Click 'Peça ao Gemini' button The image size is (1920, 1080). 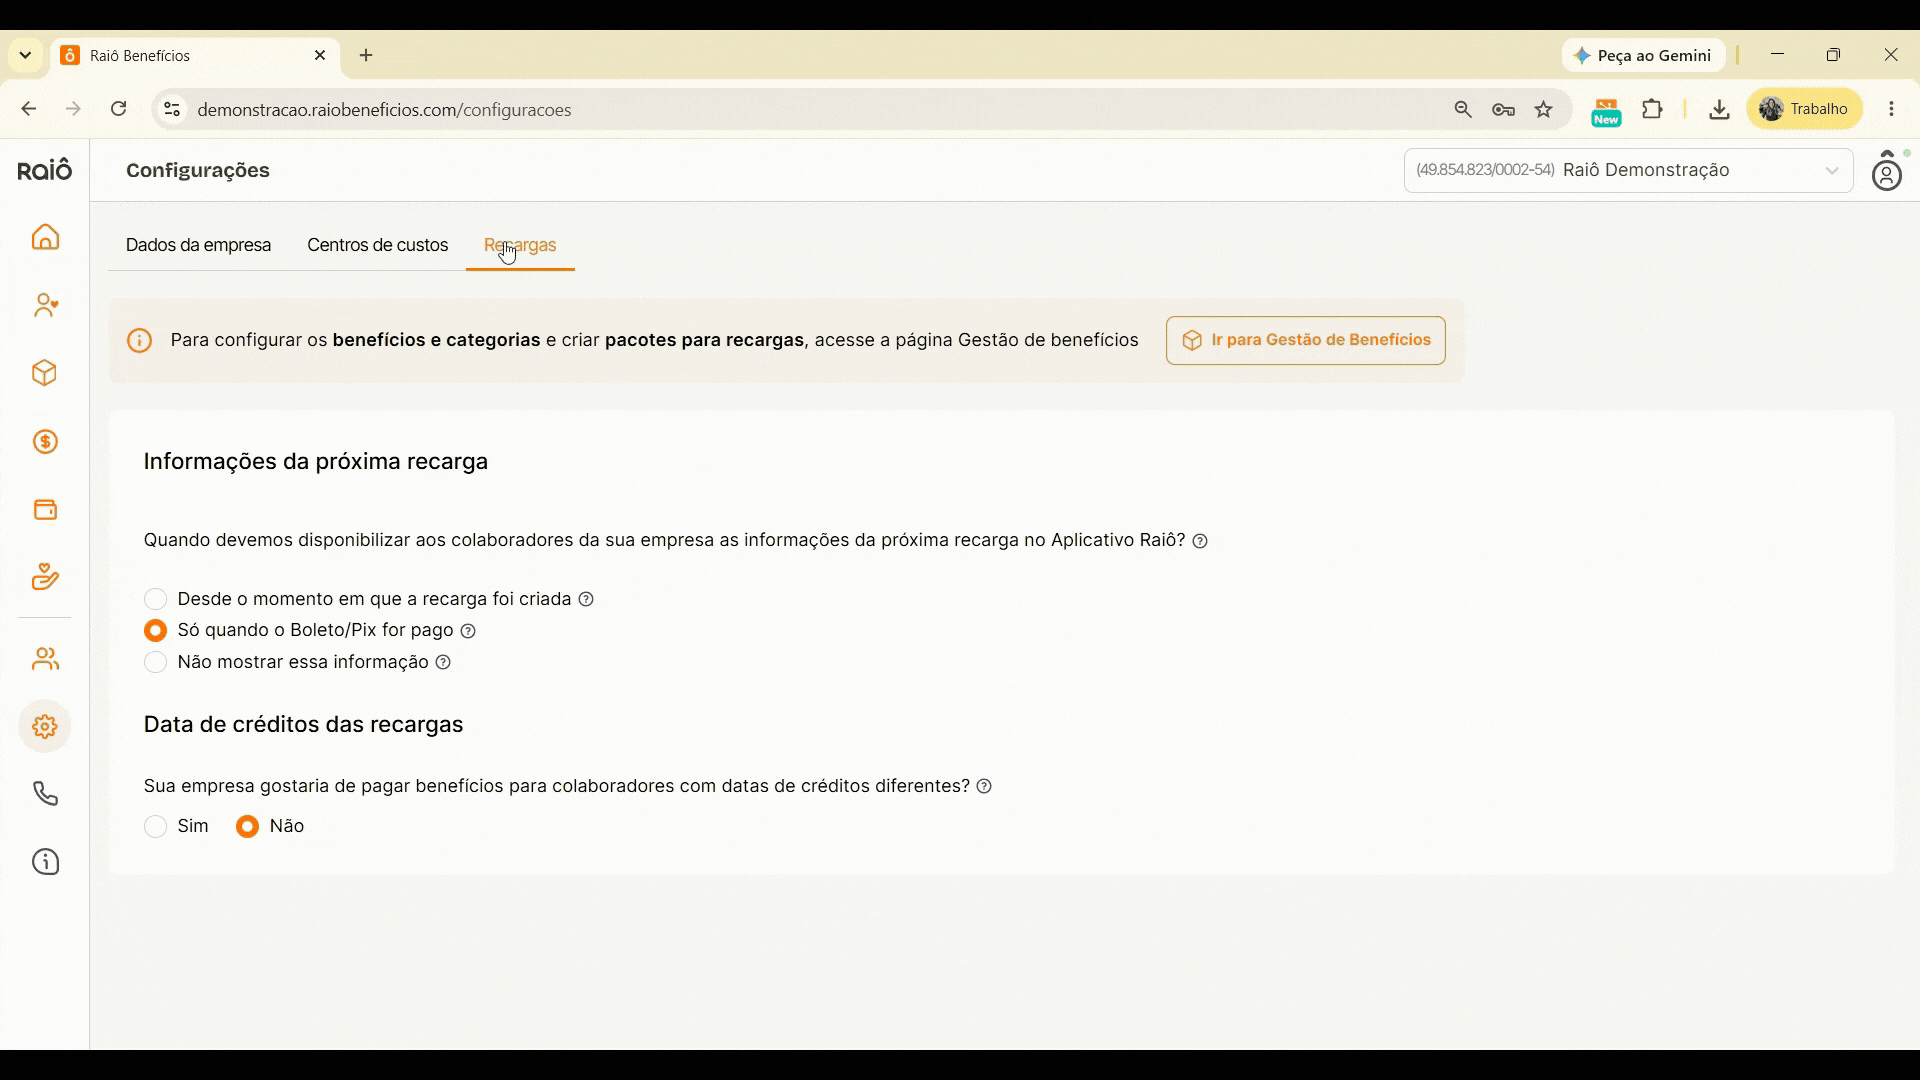[x=1643, y=56]
